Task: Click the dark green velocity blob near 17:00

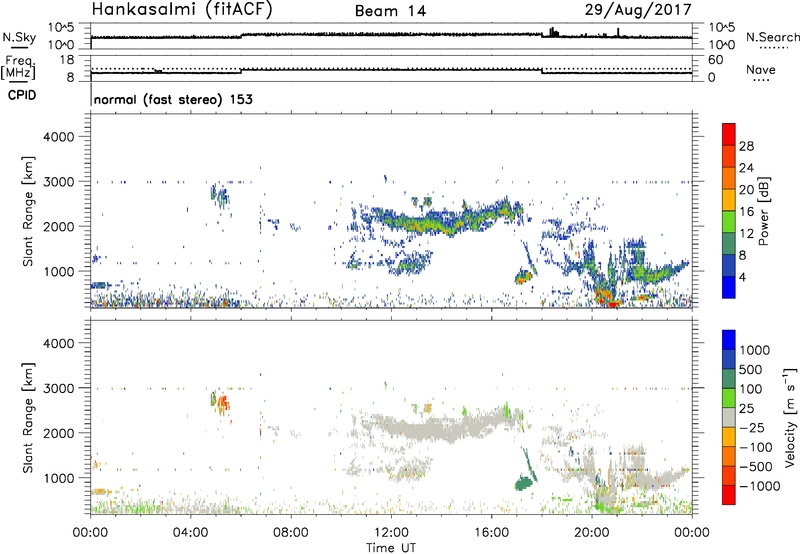Action: tap(523, 483)
